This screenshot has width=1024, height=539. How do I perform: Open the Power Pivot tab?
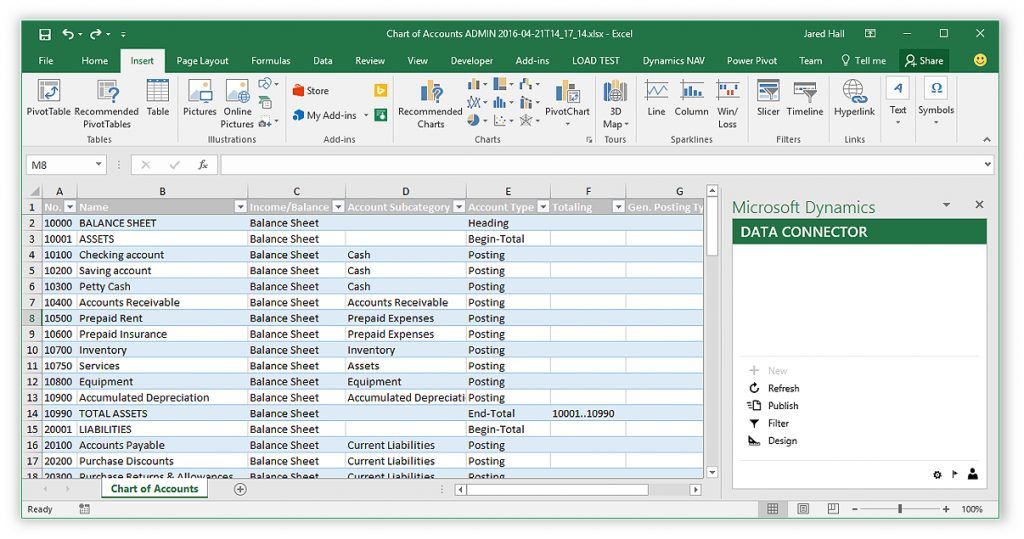click(x=752, y=61)
